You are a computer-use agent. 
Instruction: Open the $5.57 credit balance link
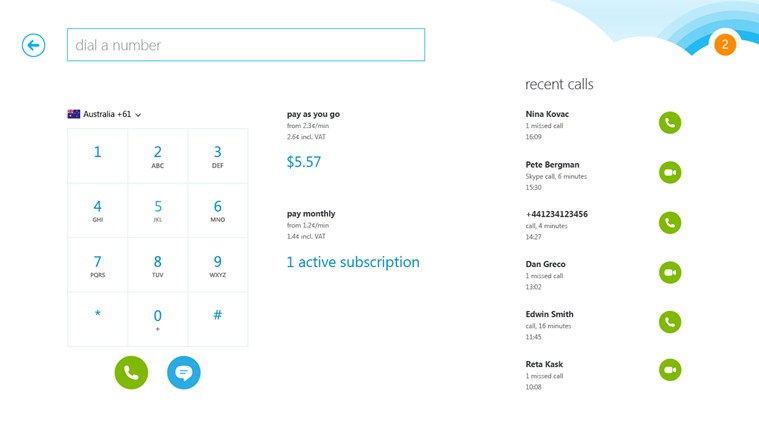pos(304,162)
